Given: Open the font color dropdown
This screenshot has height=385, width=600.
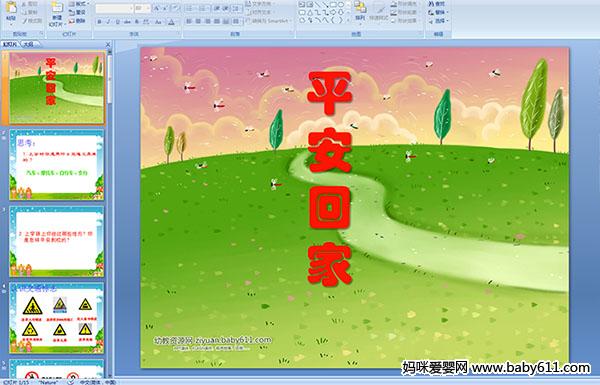Looking at the screenshot, I should pyautogui.click(x=171, y=22).
